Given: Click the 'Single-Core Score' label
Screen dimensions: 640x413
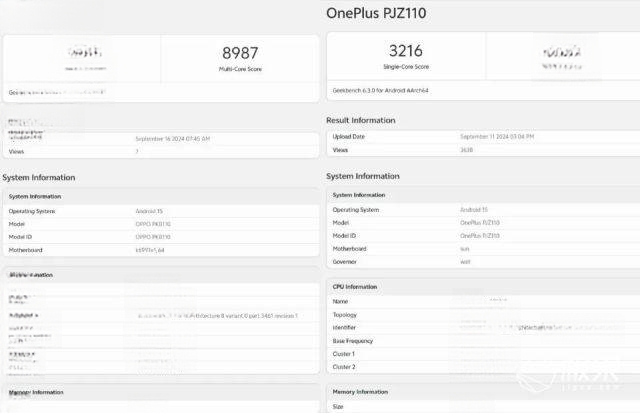Looking at the screenshot, I should (406, 67).
